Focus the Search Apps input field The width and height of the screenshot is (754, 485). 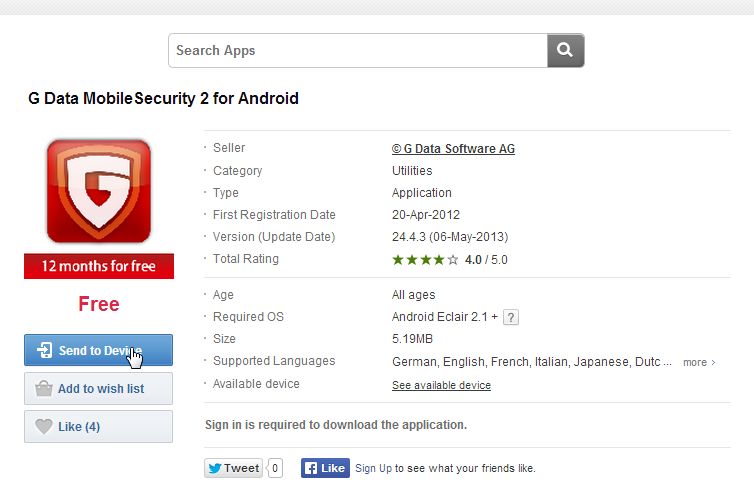tap(358, 50)
